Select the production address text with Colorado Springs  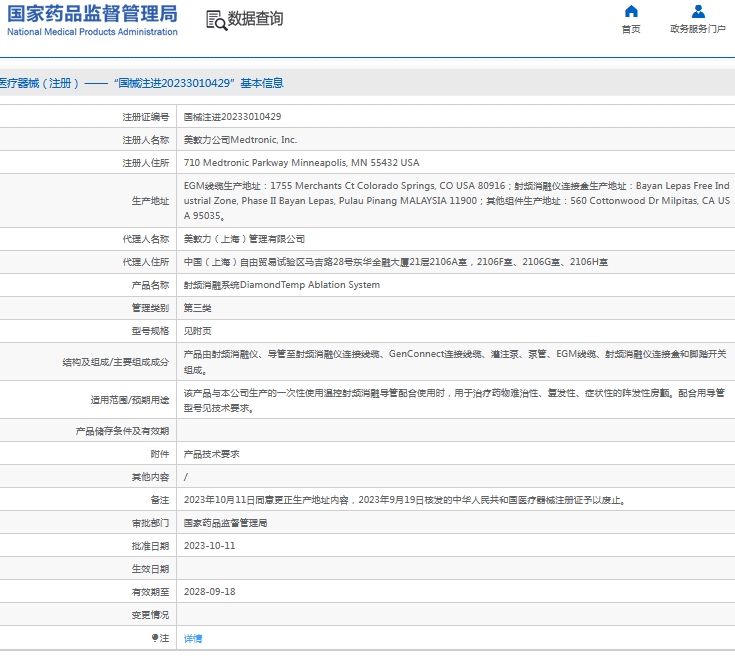pyautogui.click(x=457, y=201)
